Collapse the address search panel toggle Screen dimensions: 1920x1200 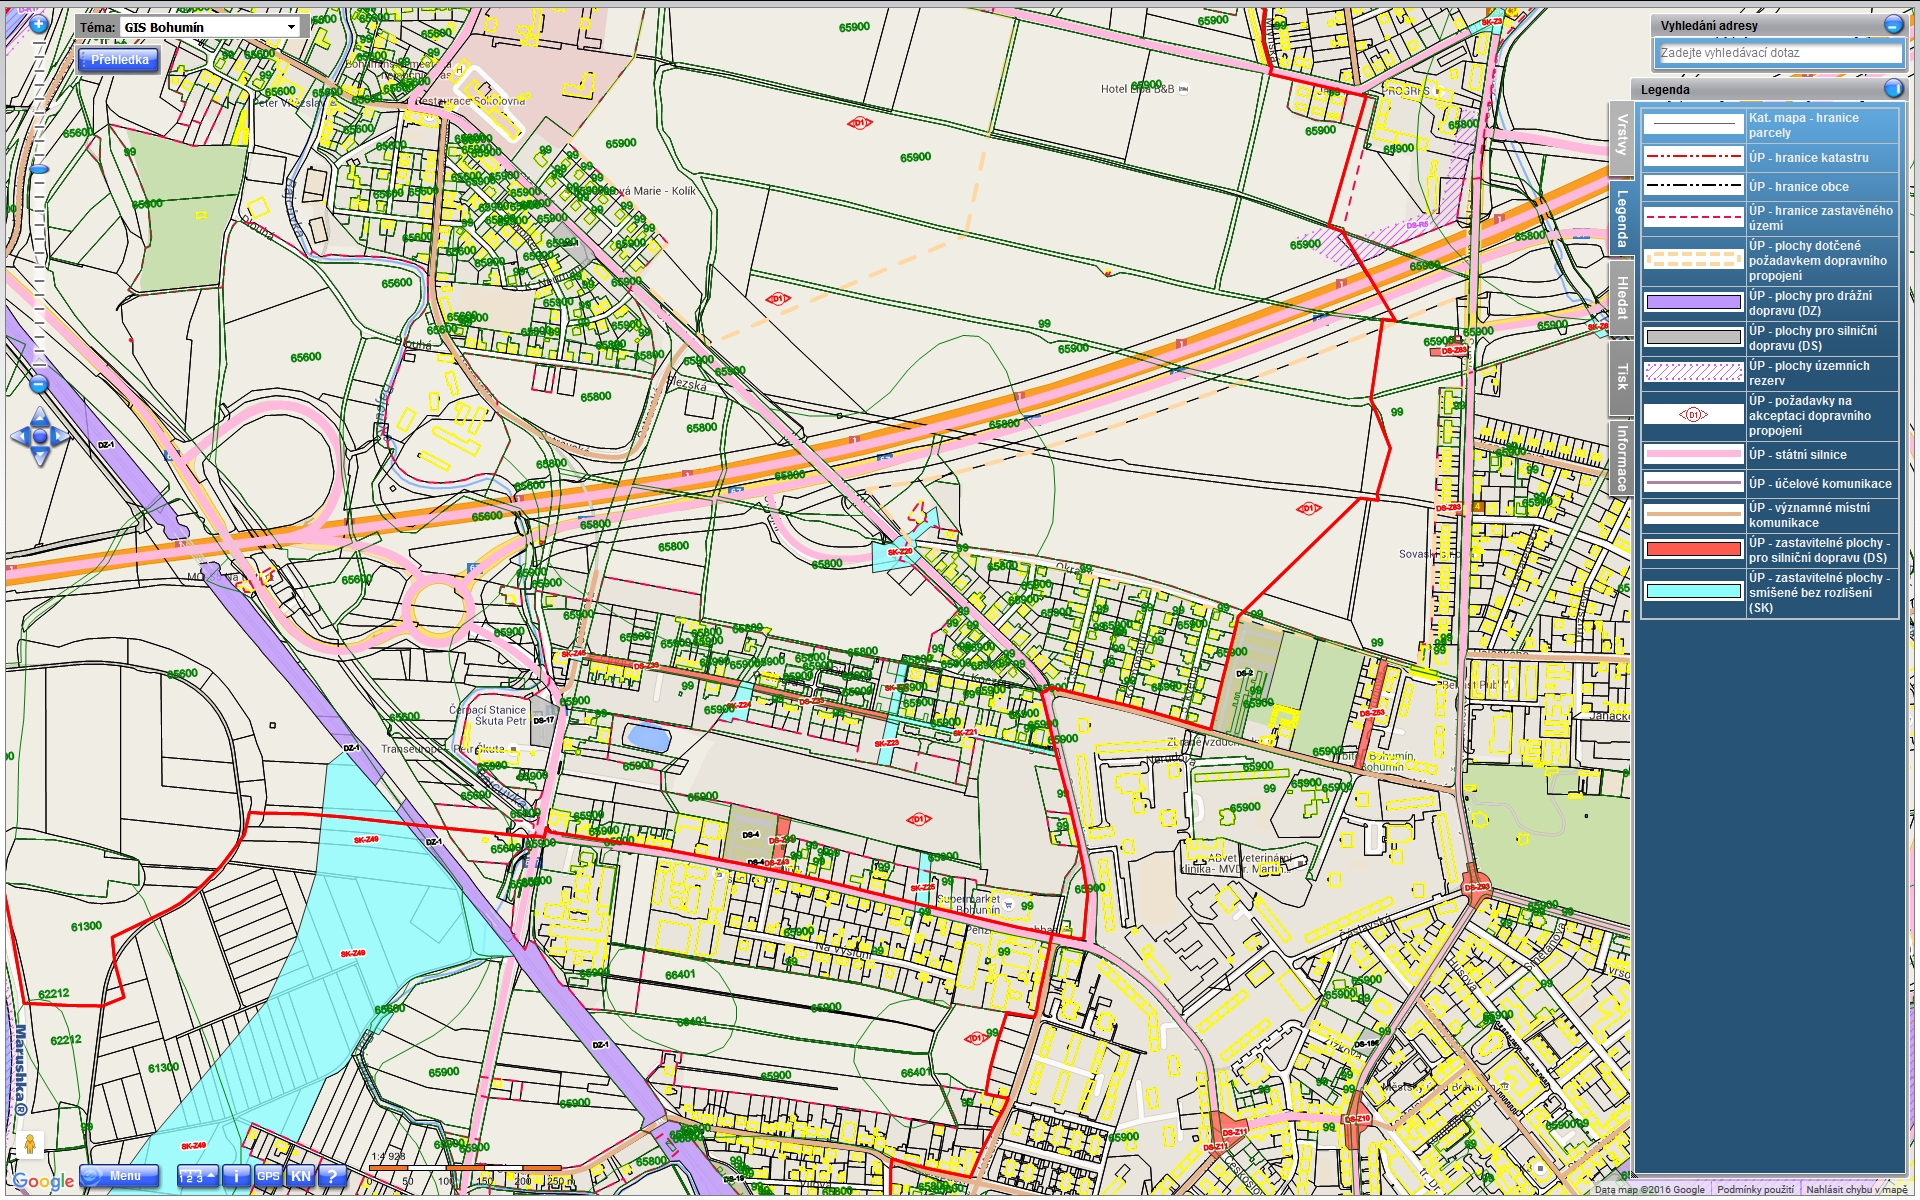click(x=1893, y=25)
